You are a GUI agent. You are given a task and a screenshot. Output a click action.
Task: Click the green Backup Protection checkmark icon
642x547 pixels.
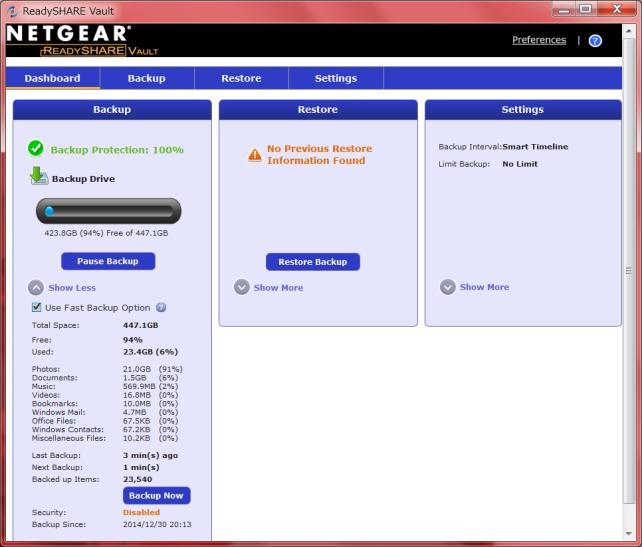click(36, 148)
